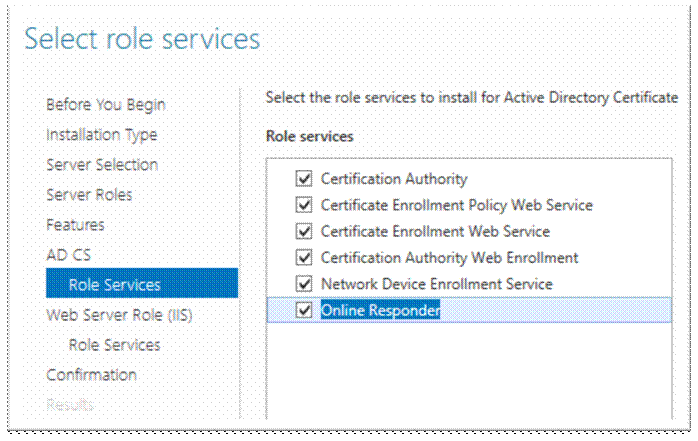Toggle Certificate Enrollment Policy Web Service checkbox
Viewport: 698px width, 441px height.
click(304, 205)
